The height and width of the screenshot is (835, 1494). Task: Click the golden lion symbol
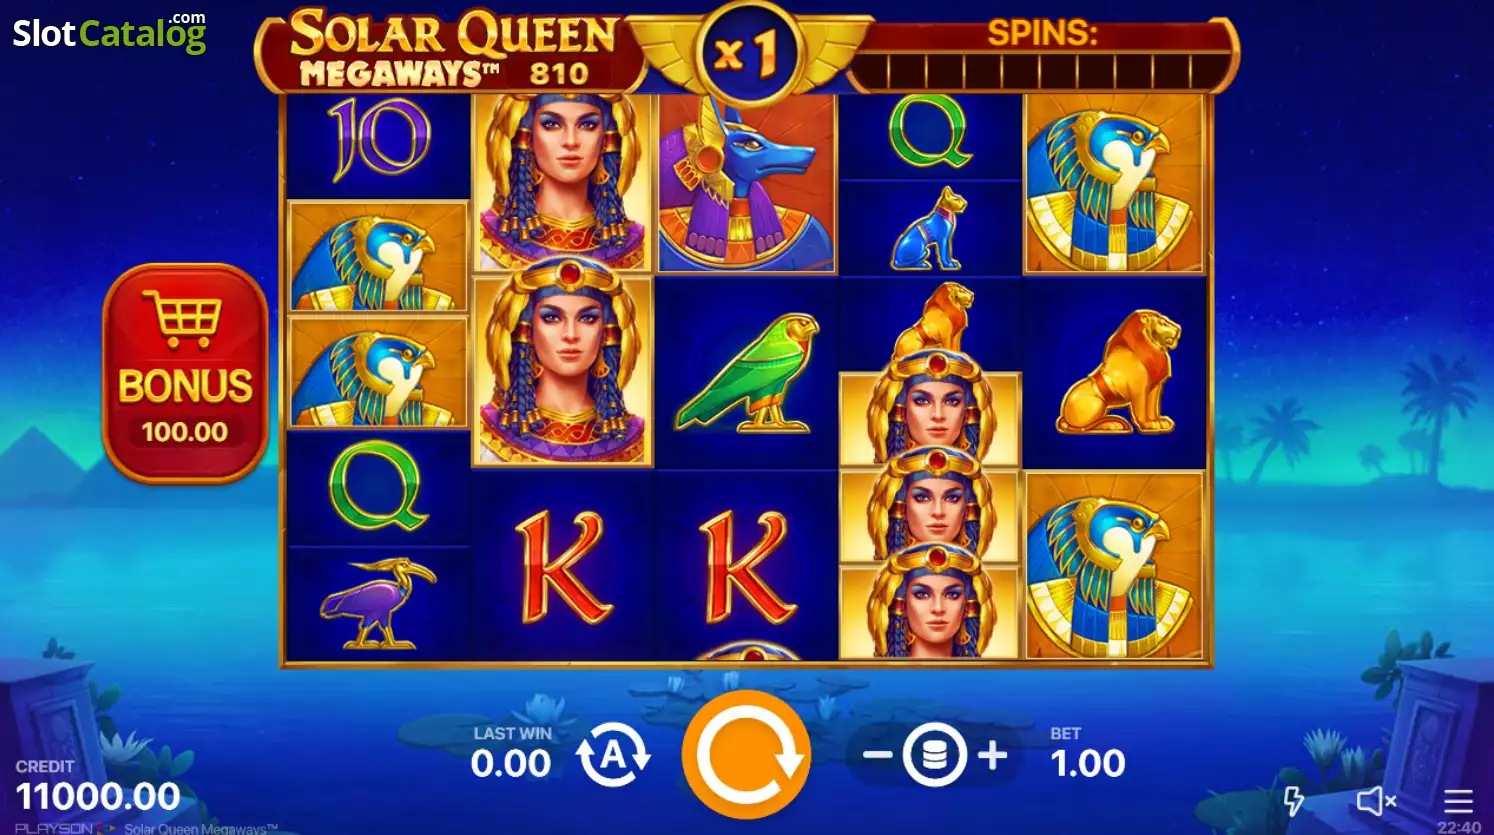point(1115,372)
